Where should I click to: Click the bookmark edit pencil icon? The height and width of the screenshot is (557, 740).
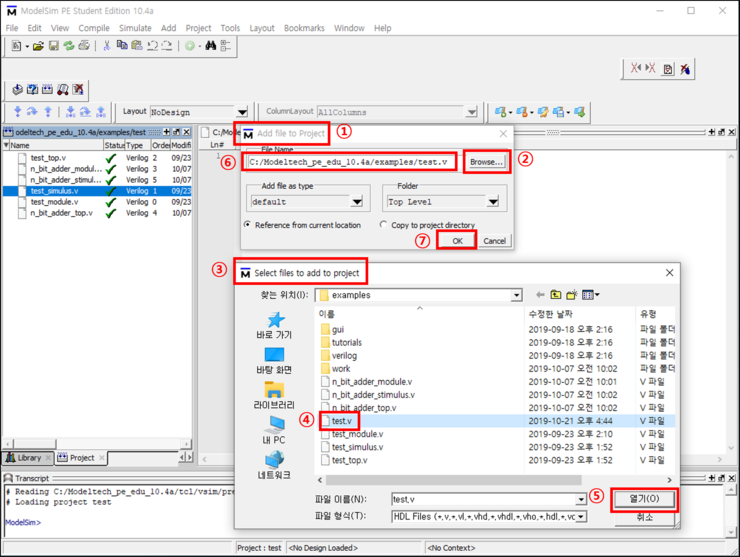543,112
